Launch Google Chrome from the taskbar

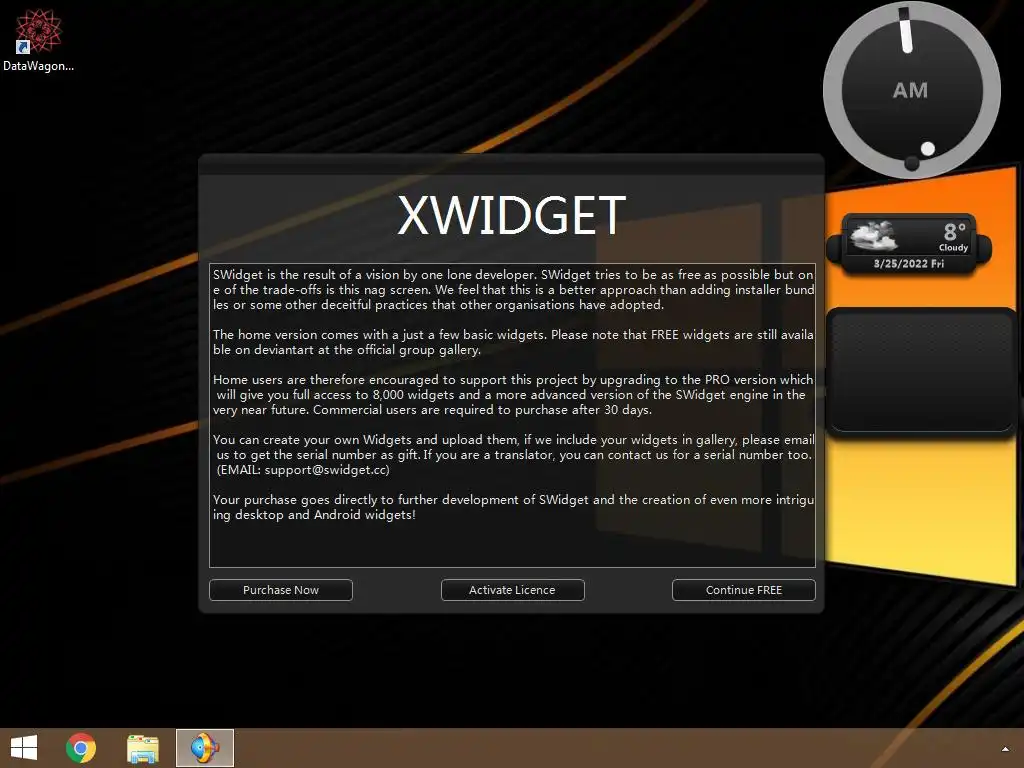[81, 748]
